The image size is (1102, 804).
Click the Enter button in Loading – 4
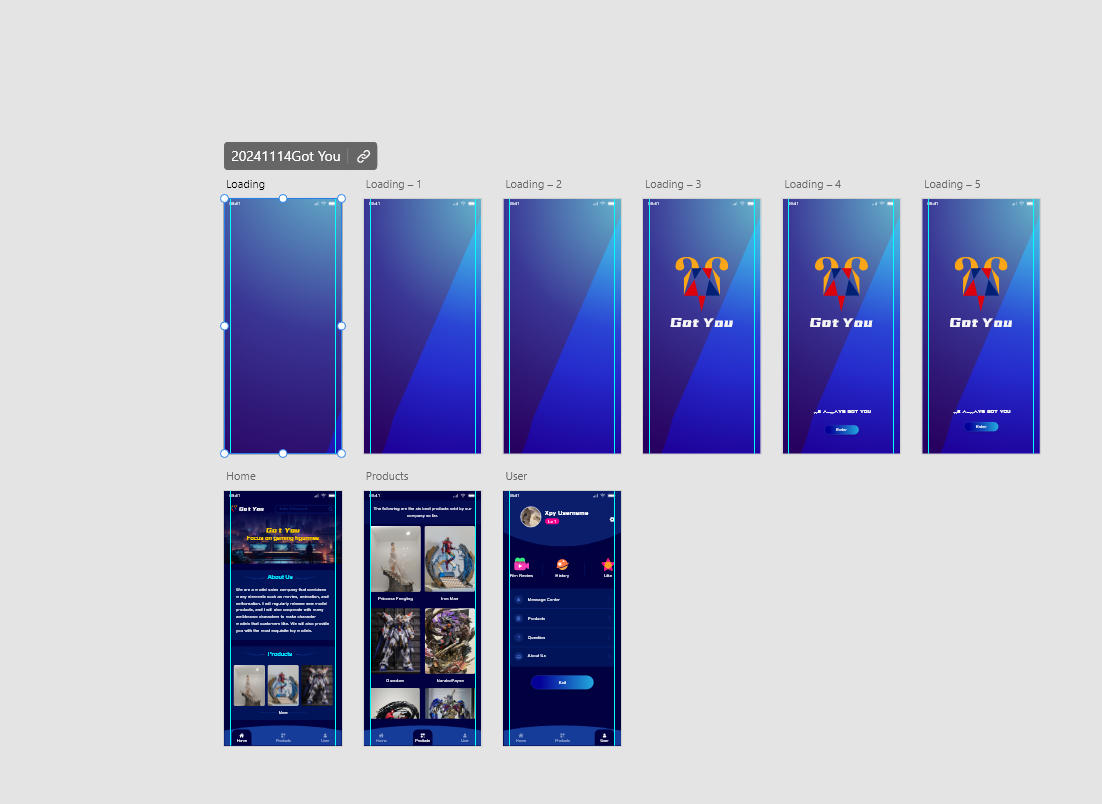click(x=841, y=430)
